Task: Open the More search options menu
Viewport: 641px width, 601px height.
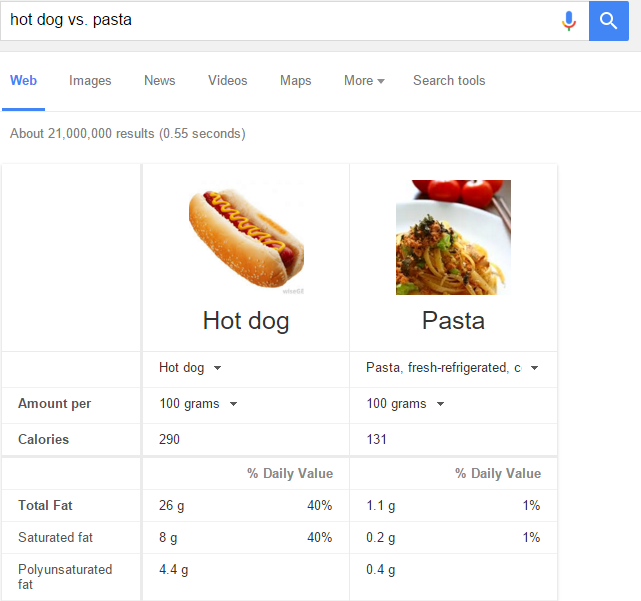Action: (364, 81)
